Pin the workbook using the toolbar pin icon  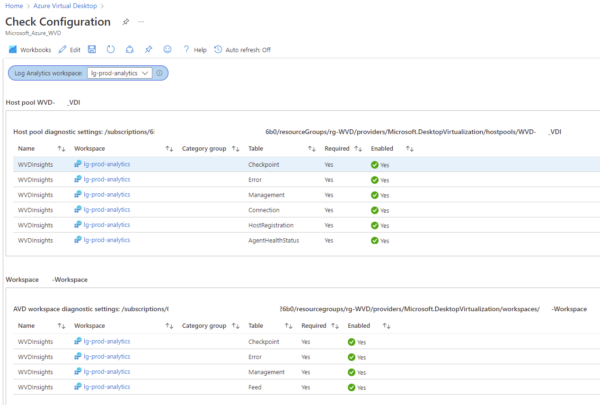tap(148, 49)
